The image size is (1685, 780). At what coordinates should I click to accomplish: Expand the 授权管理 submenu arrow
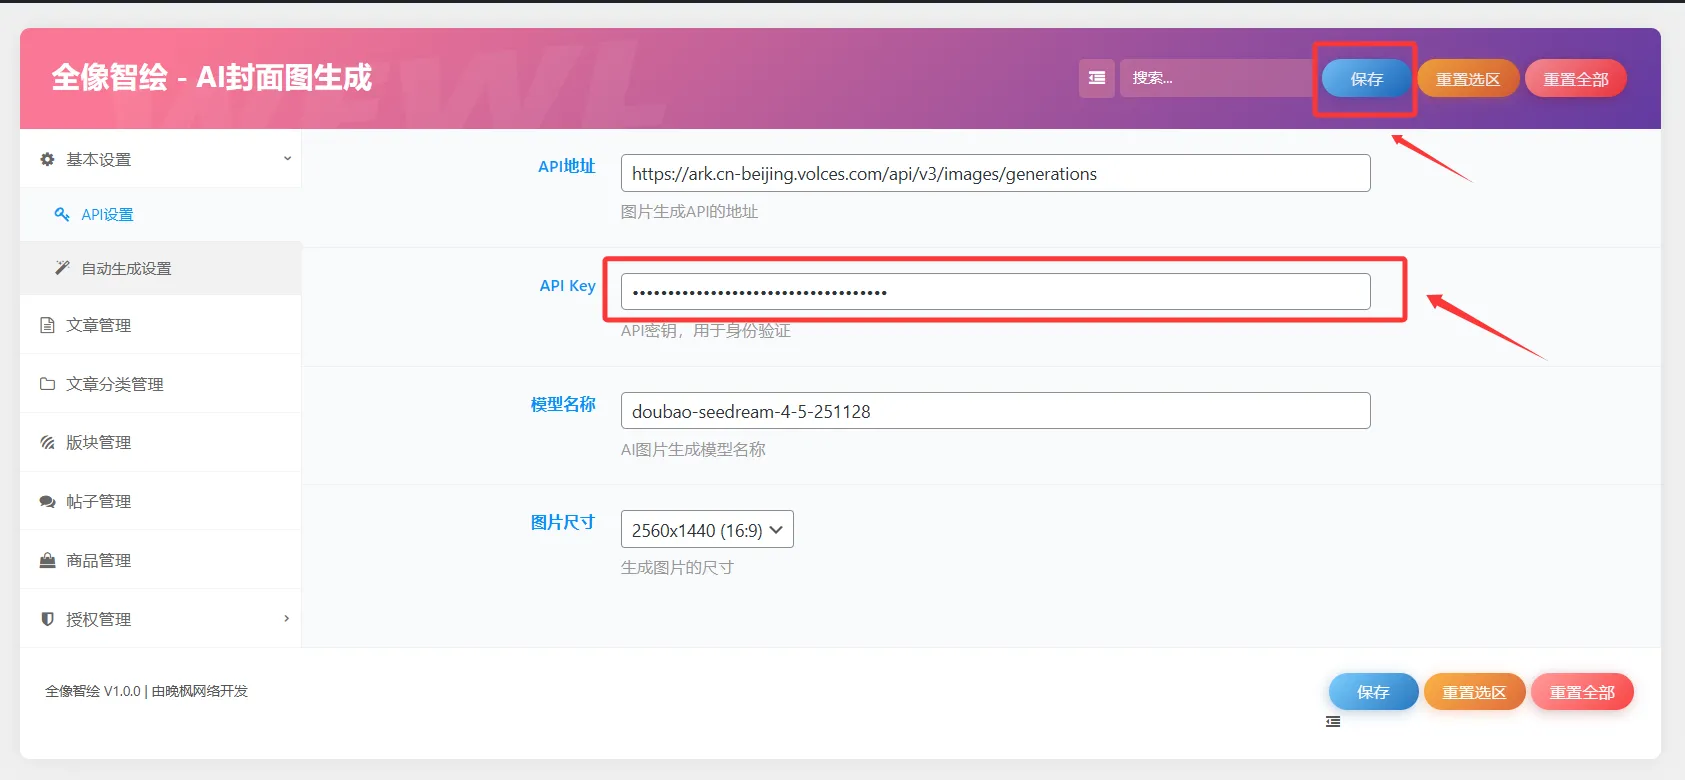tap(287, 618)
